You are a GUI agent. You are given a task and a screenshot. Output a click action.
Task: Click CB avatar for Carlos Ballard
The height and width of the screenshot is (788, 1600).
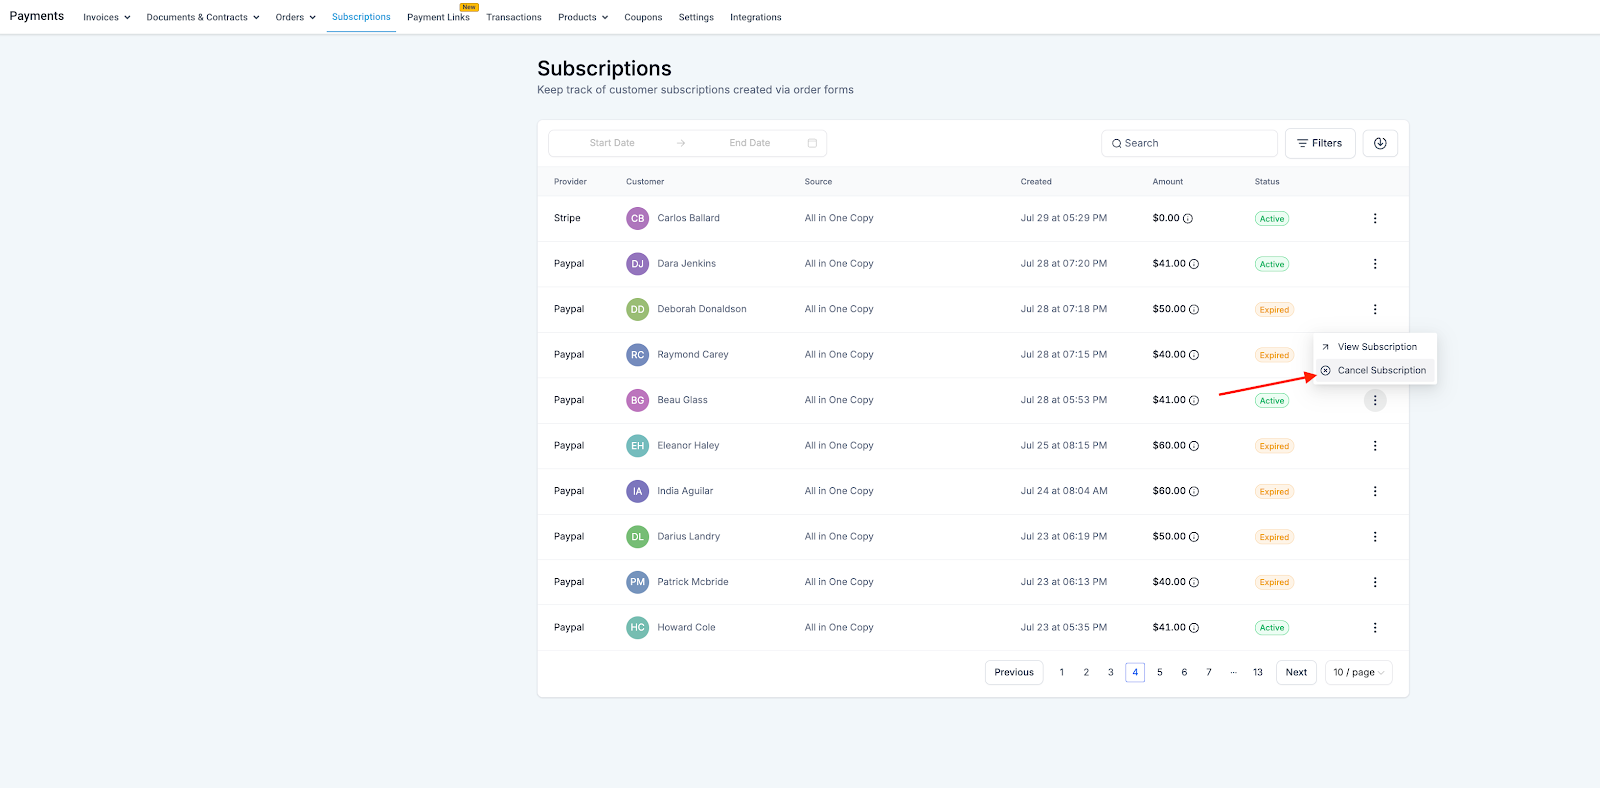(637, 218)
